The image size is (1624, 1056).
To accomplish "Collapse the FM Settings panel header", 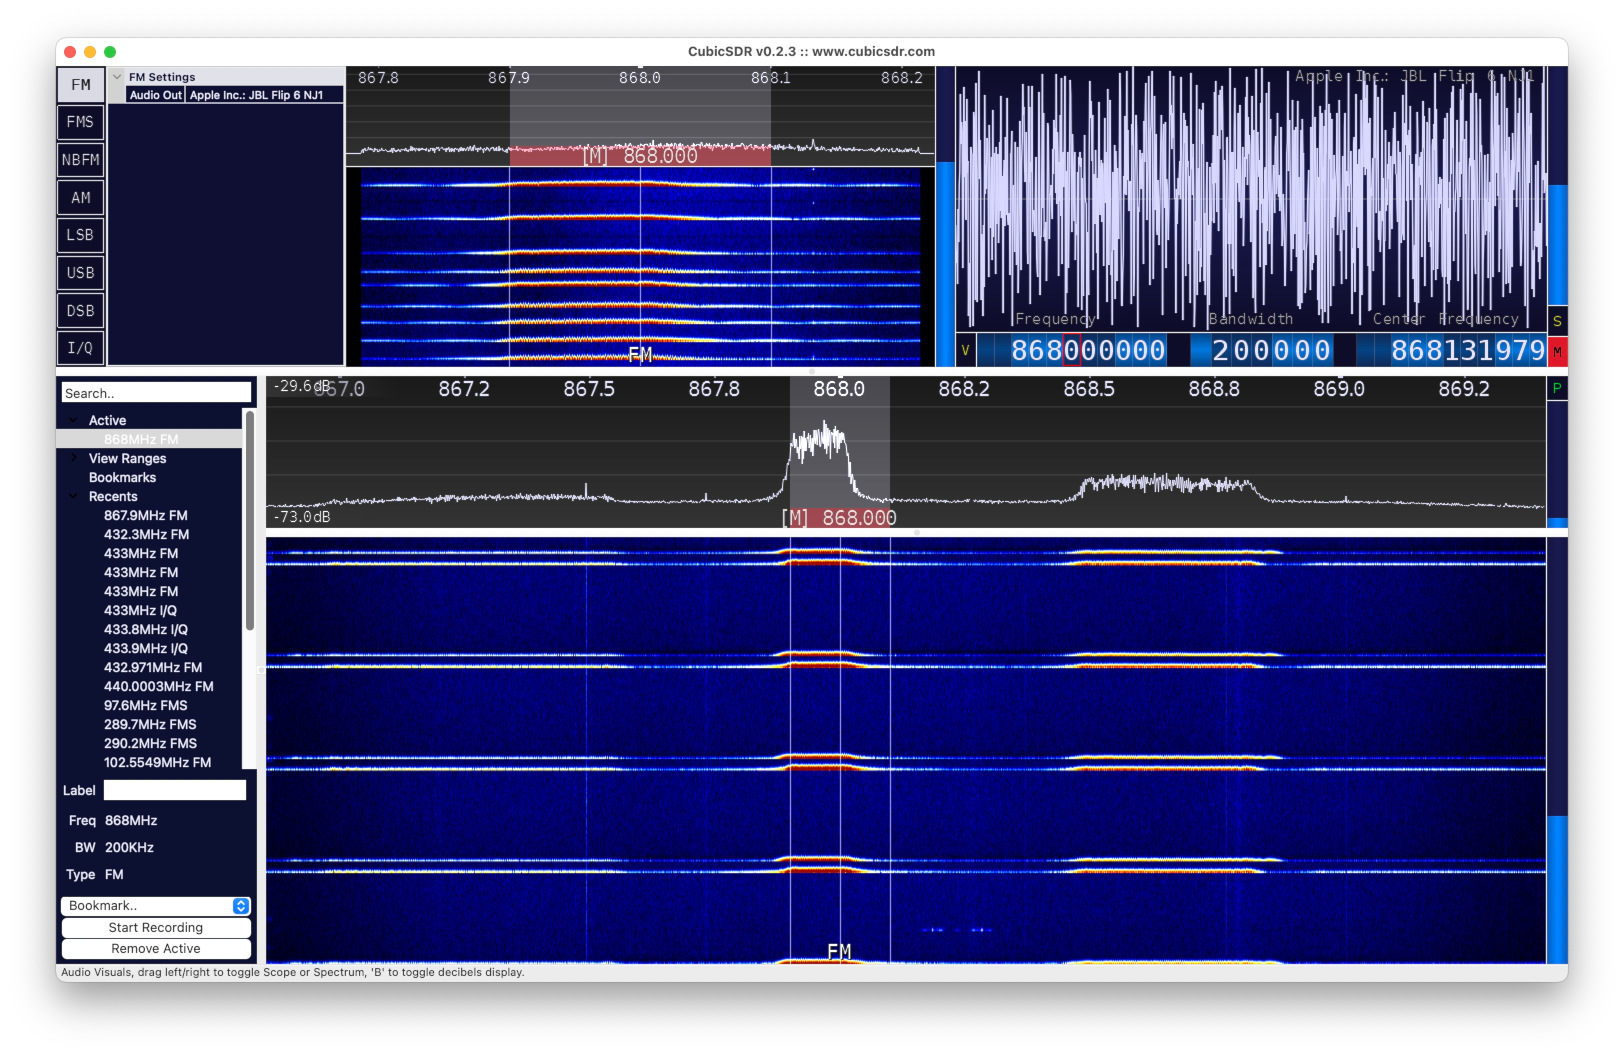I will click(115, 76).
